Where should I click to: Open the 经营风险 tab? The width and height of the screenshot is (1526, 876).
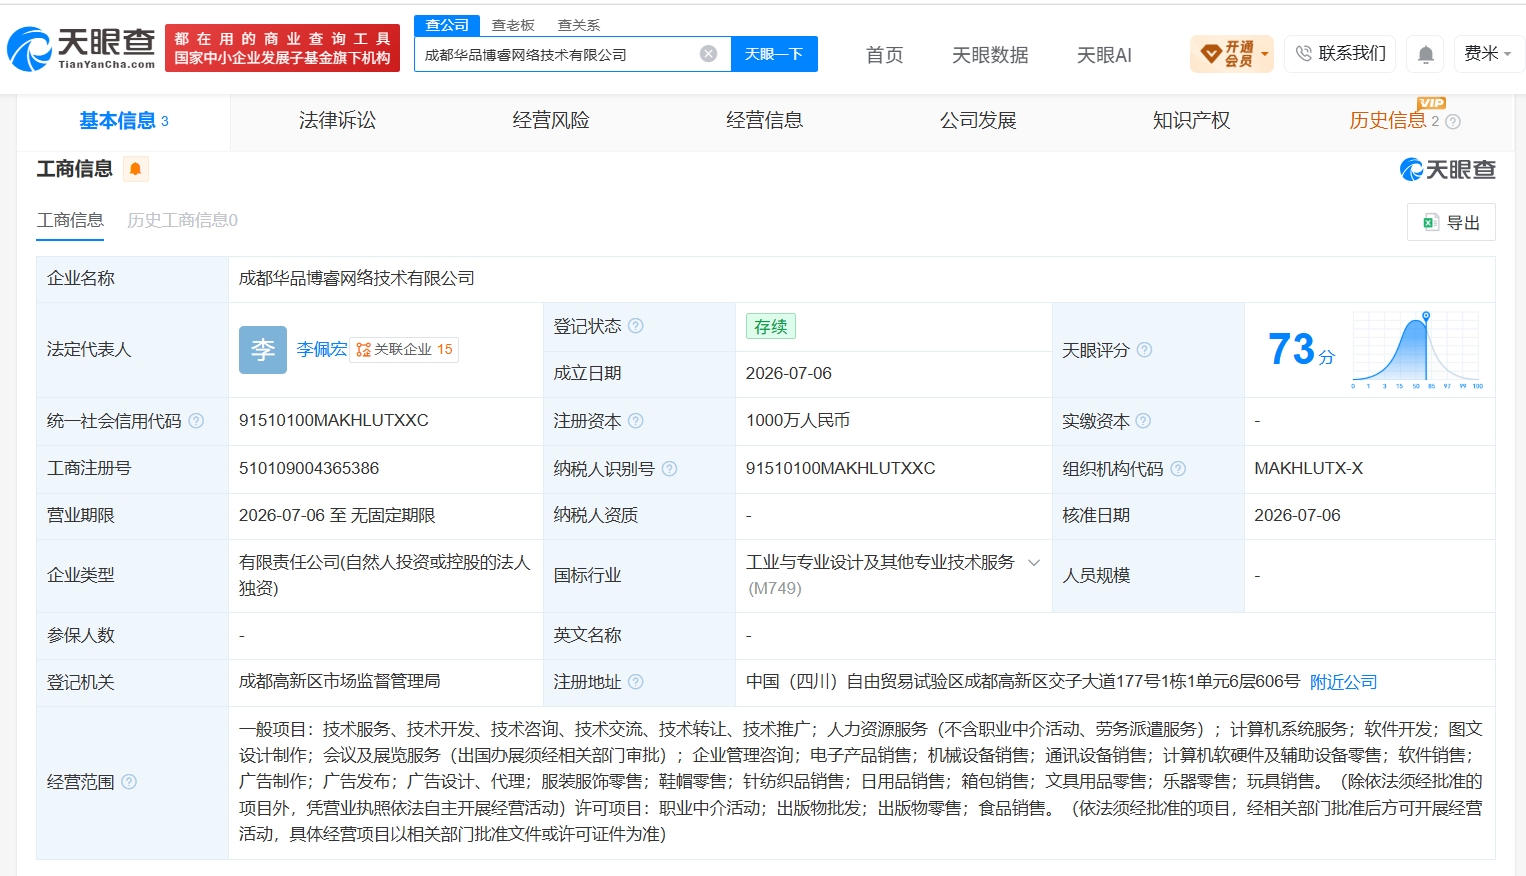(x=551, y=121)
